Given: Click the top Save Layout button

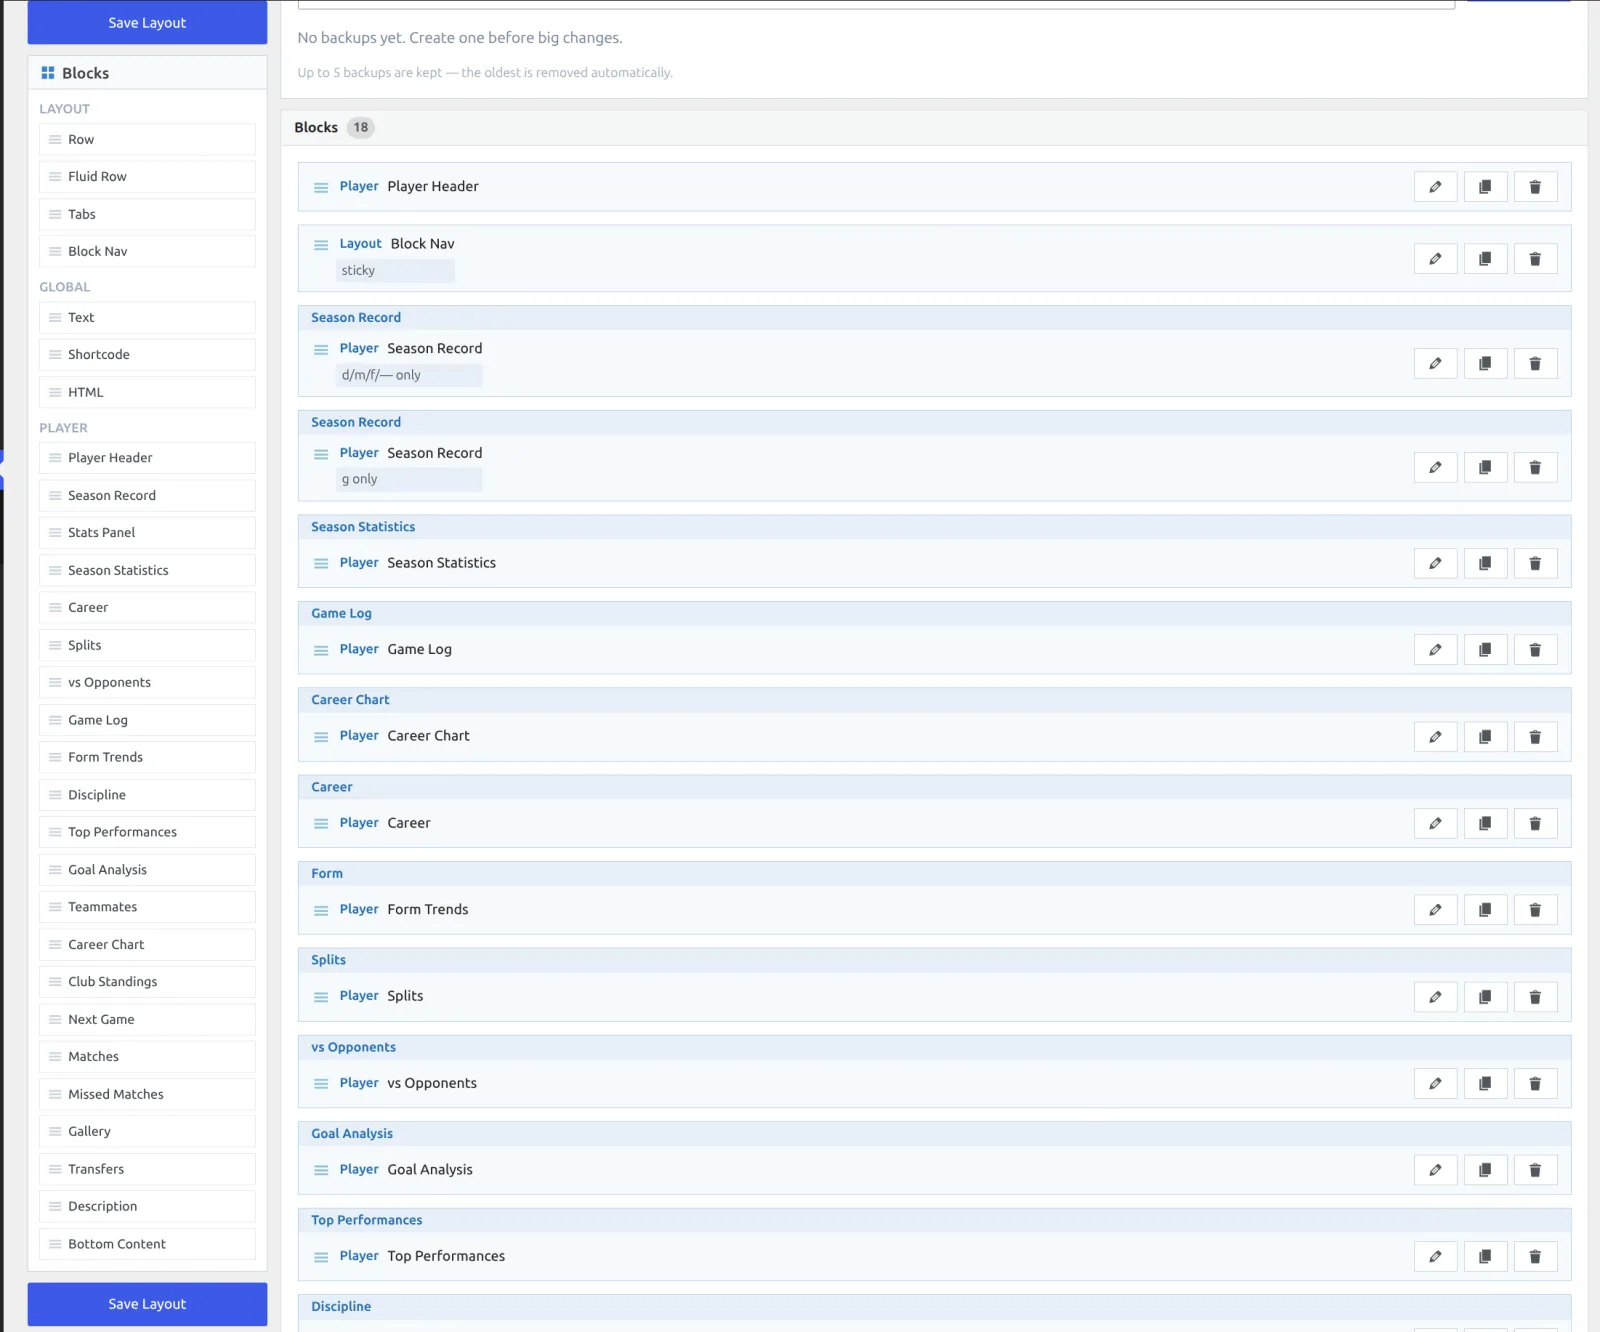Looking at the screenshot, I should 147,22.
